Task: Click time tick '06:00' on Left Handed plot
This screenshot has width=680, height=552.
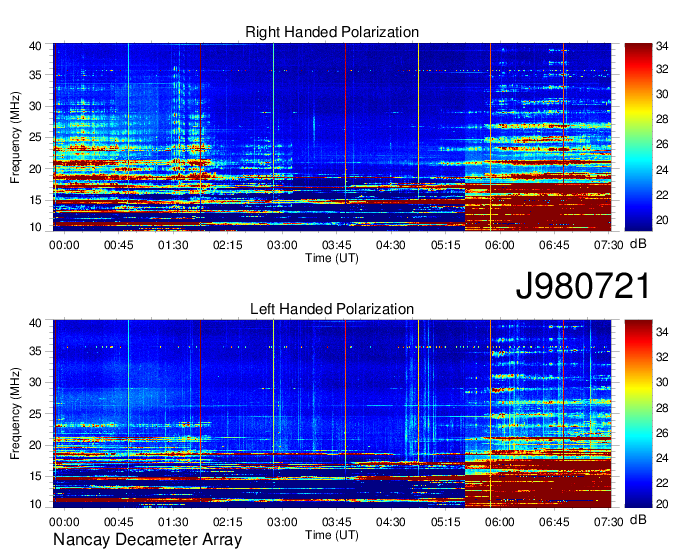Action: coord(500,522)
